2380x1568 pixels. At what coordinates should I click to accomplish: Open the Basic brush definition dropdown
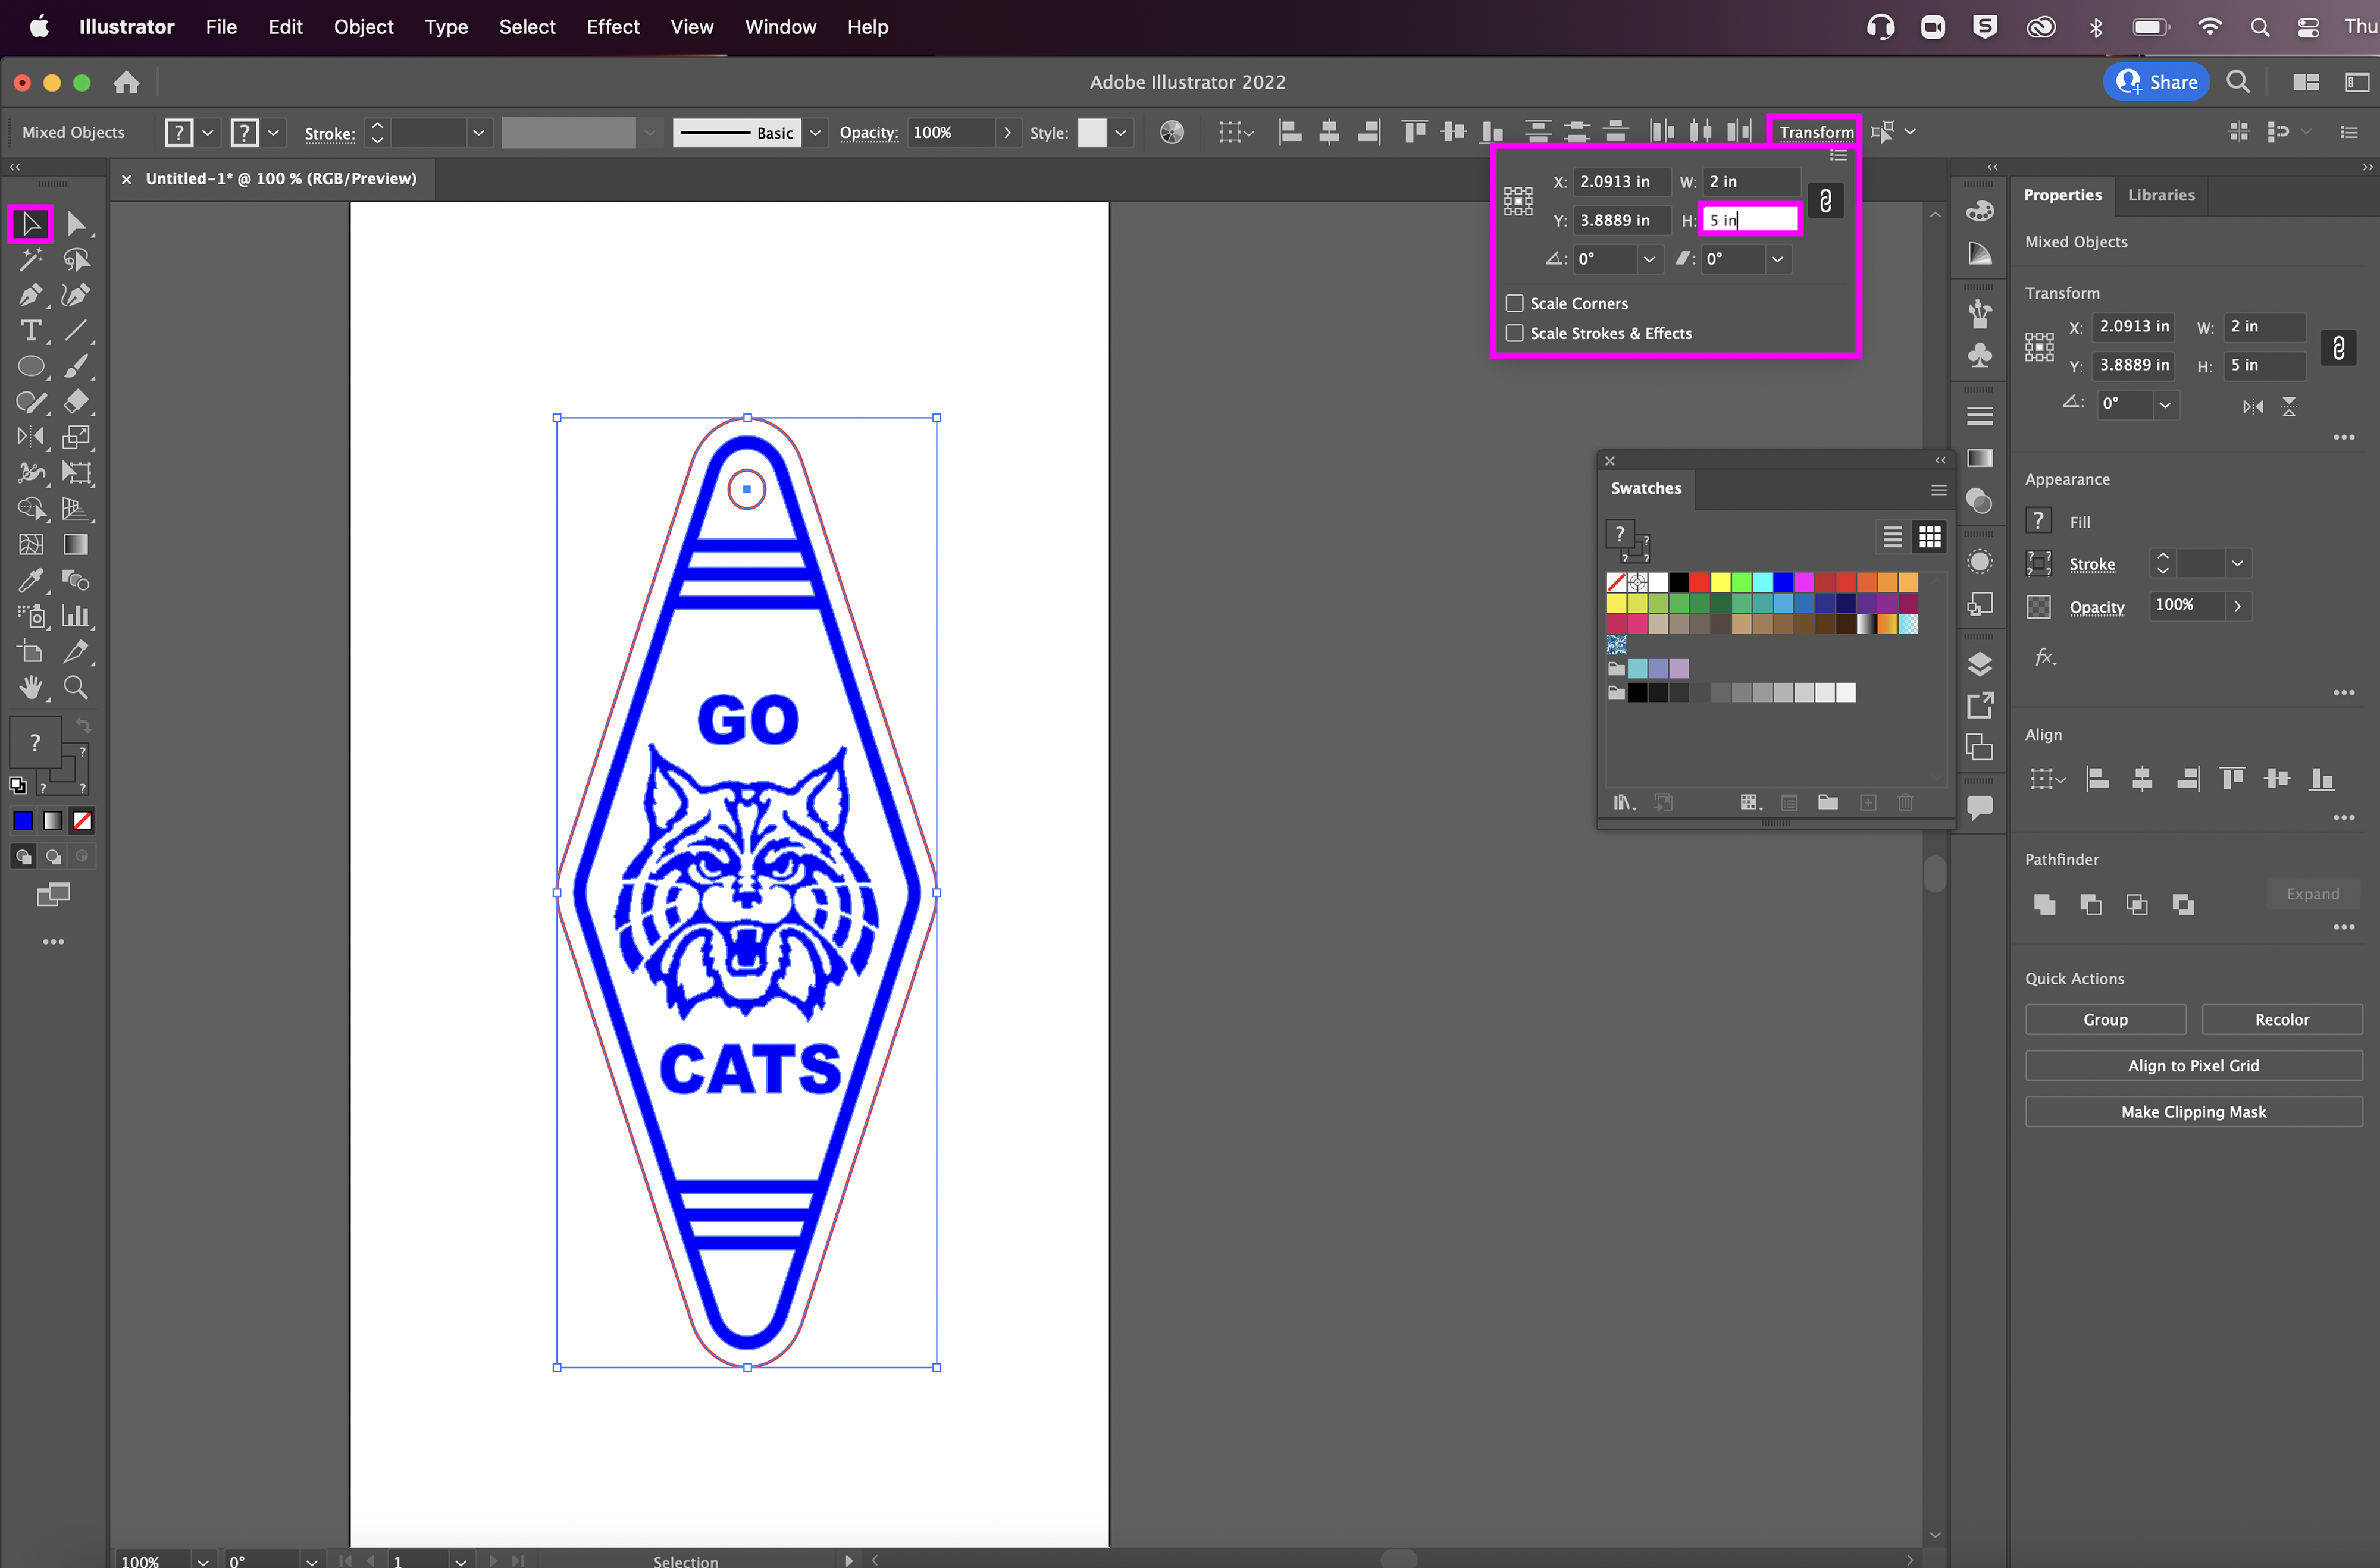click(816, 133)
